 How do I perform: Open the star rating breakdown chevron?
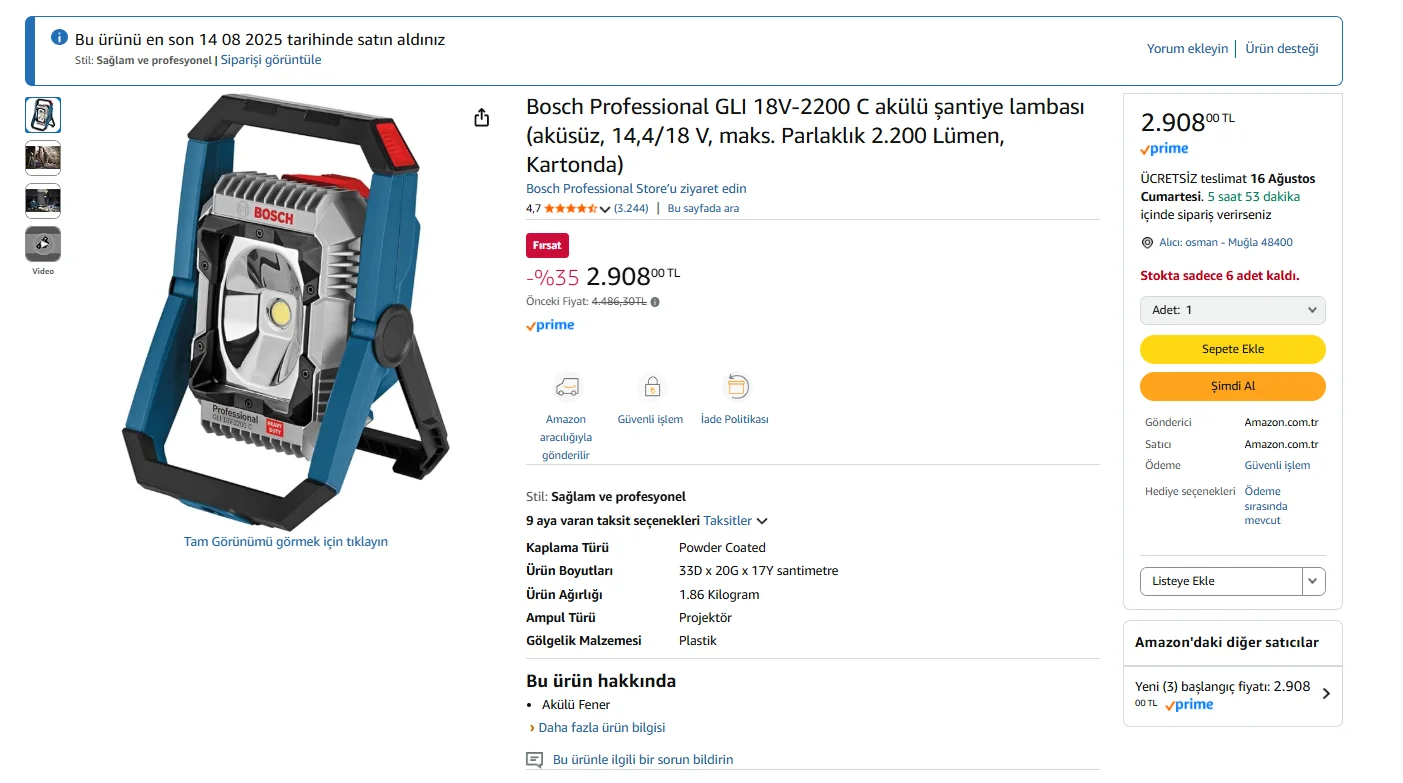coord(605,209)
